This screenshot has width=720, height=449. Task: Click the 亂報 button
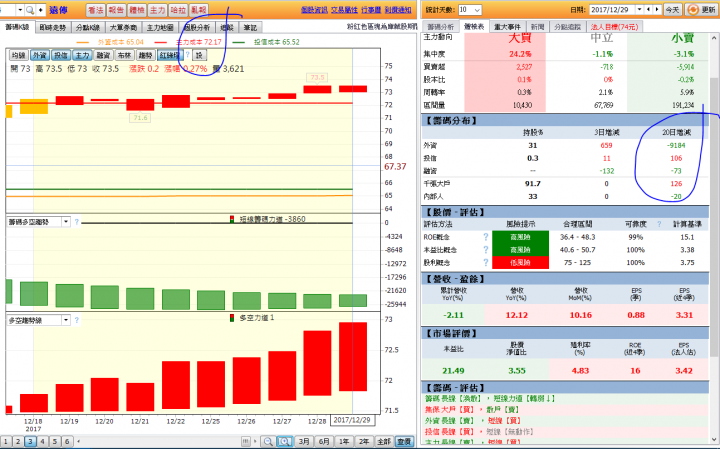tap(198, 10)
